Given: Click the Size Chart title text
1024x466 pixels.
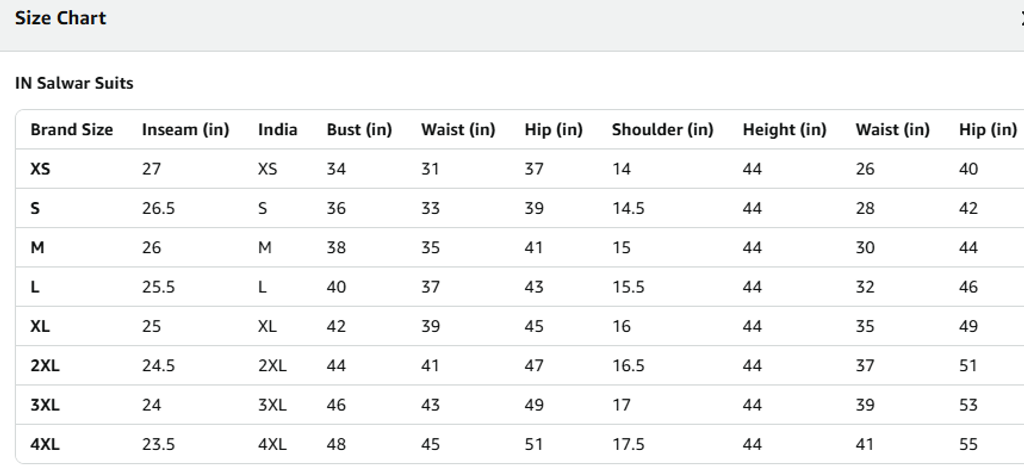Looking at the screenshot, I should (x=60, y=18).
